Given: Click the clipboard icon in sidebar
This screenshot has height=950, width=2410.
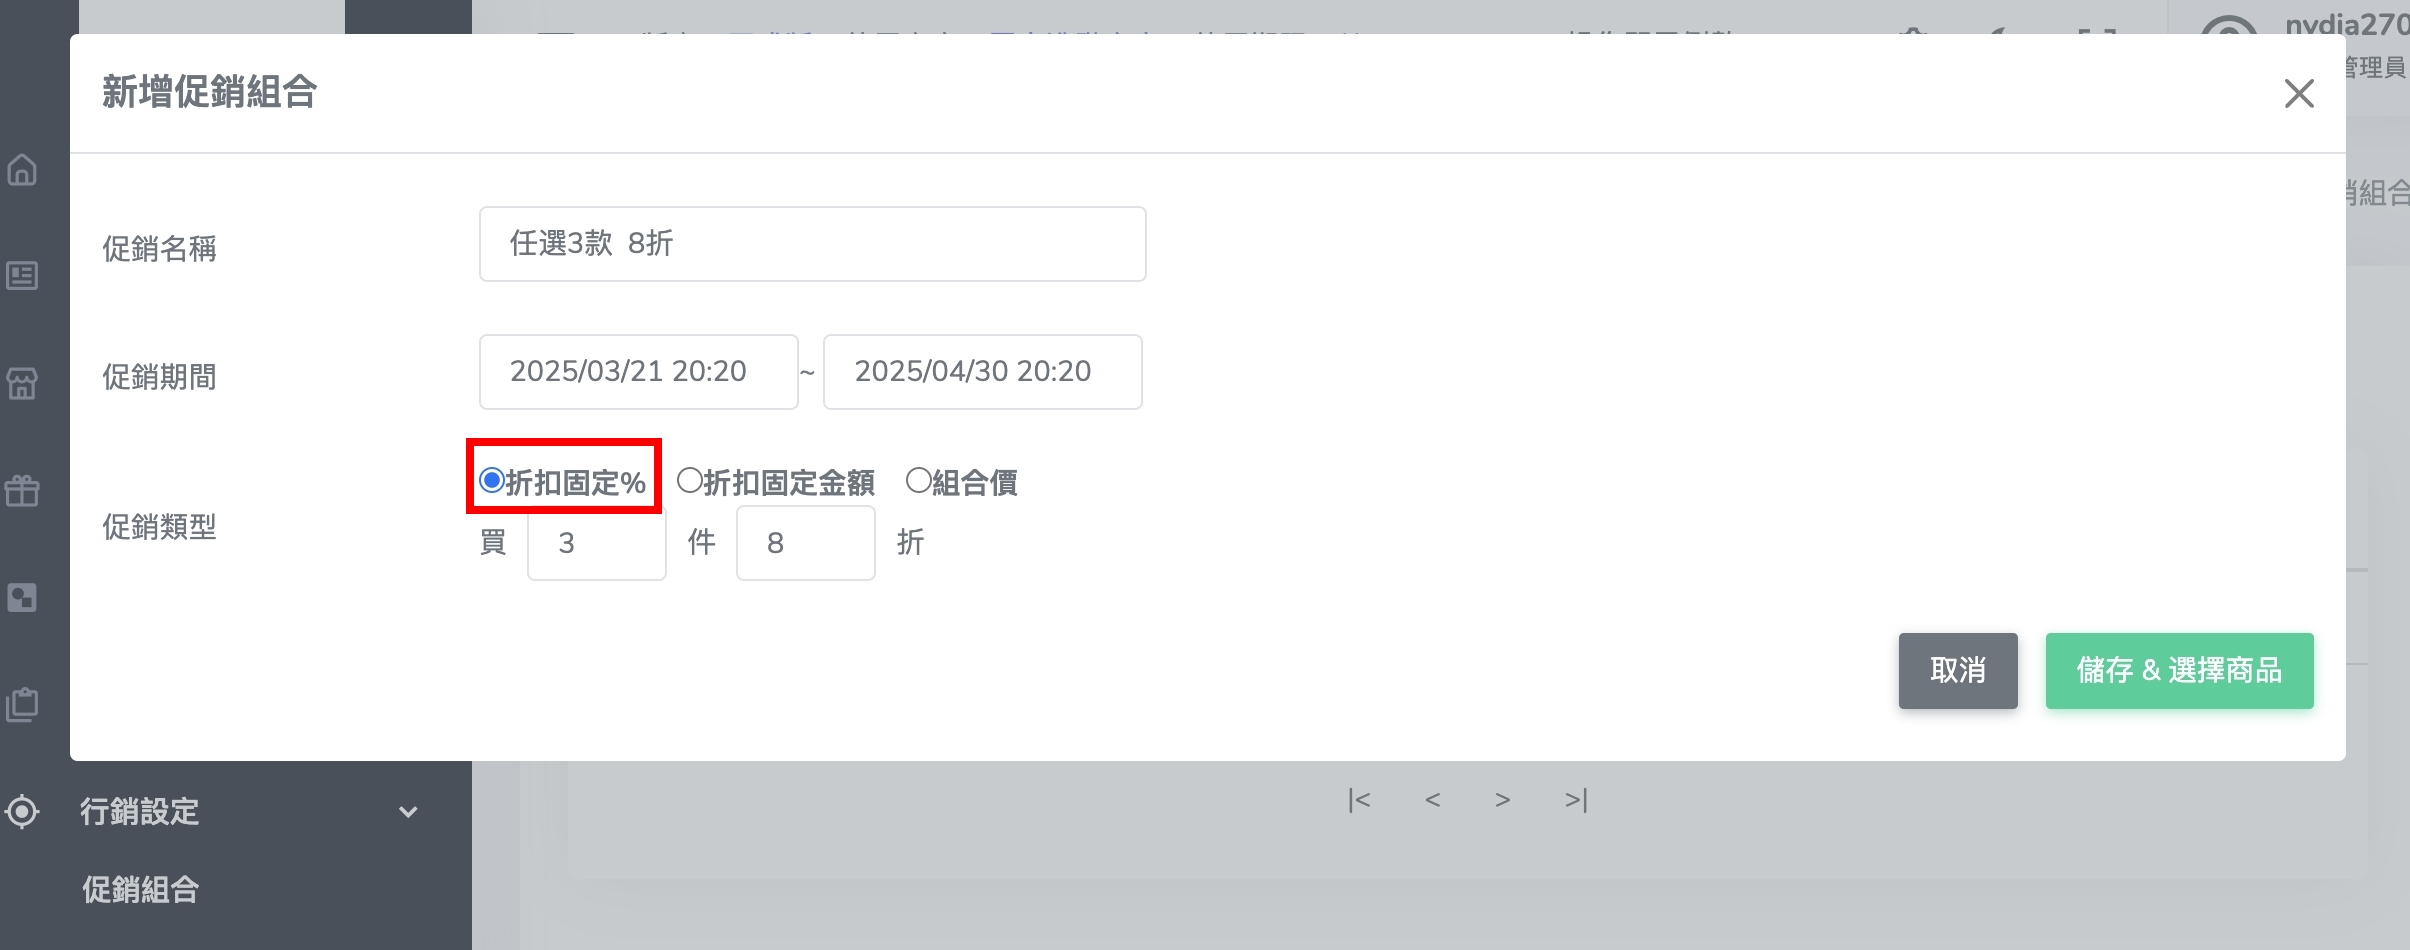Looking at the screenshot, I should 22,704.
